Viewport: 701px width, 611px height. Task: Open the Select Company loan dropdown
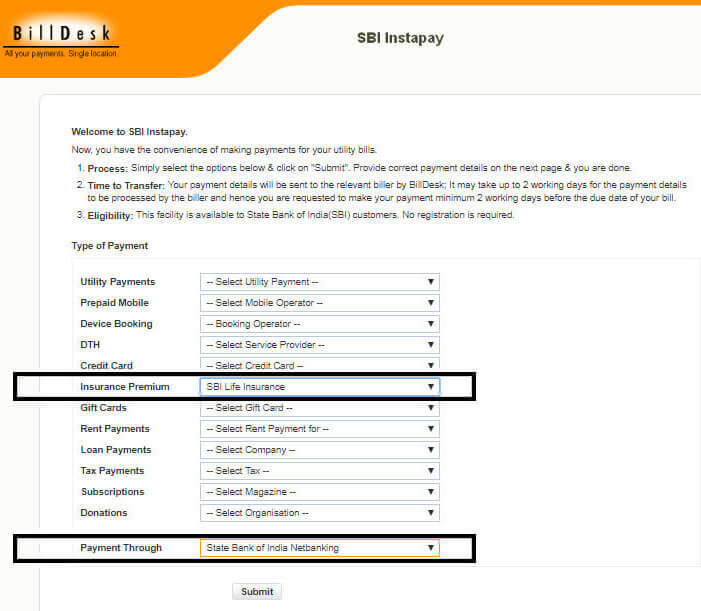320,450
